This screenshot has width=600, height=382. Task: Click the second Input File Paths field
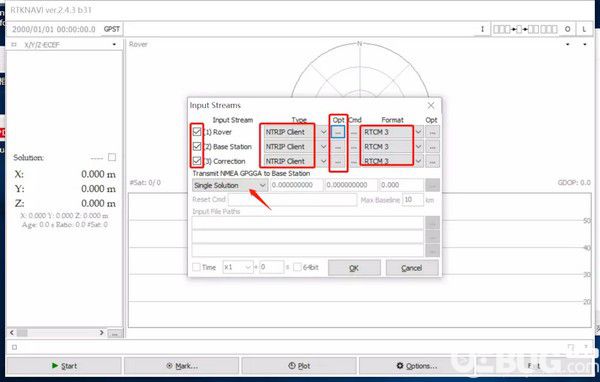tap(308, 237)
